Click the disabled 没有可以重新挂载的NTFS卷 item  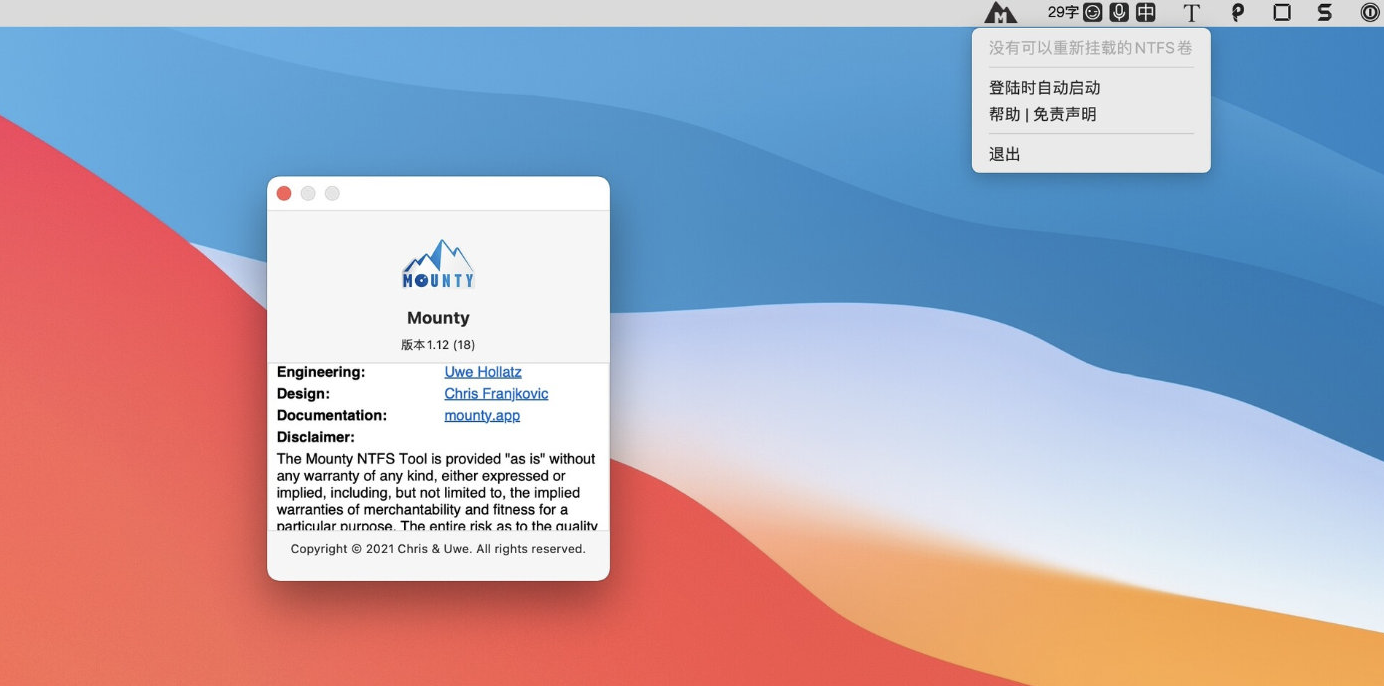(x=1091, y=47)
